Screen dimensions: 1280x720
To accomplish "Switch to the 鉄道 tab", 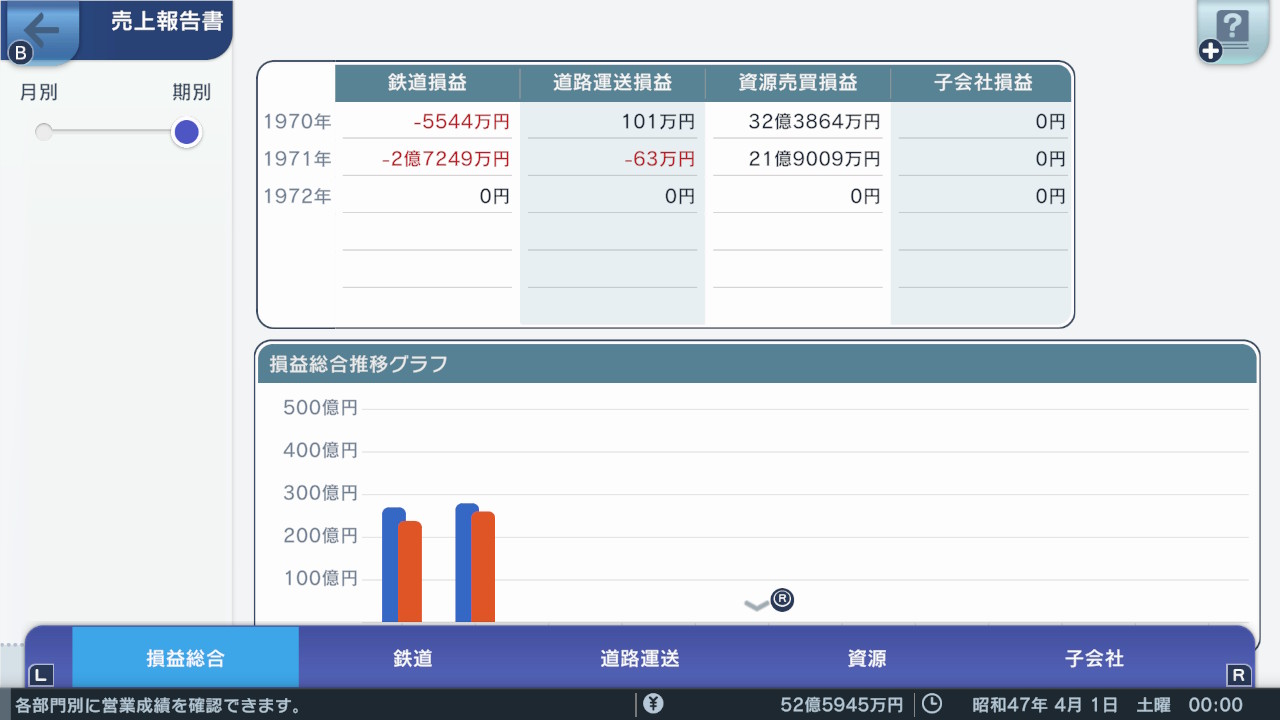I will tap(413, 658).
